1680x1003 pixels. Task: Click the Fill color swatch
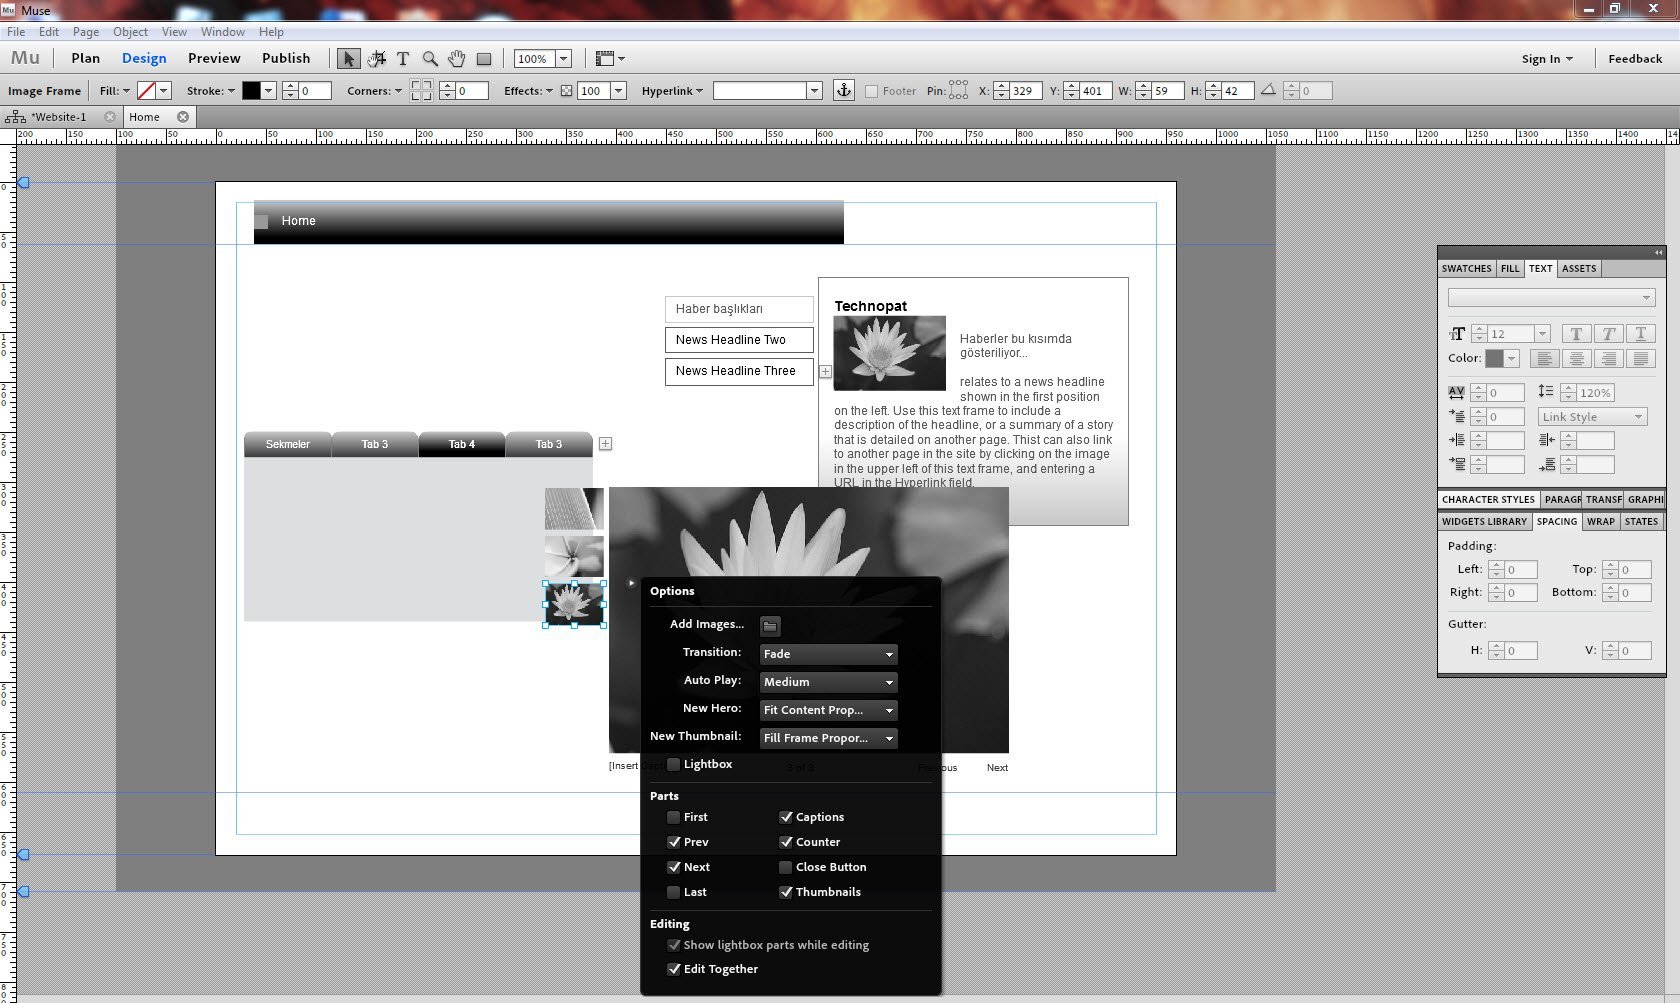[146, 91]
